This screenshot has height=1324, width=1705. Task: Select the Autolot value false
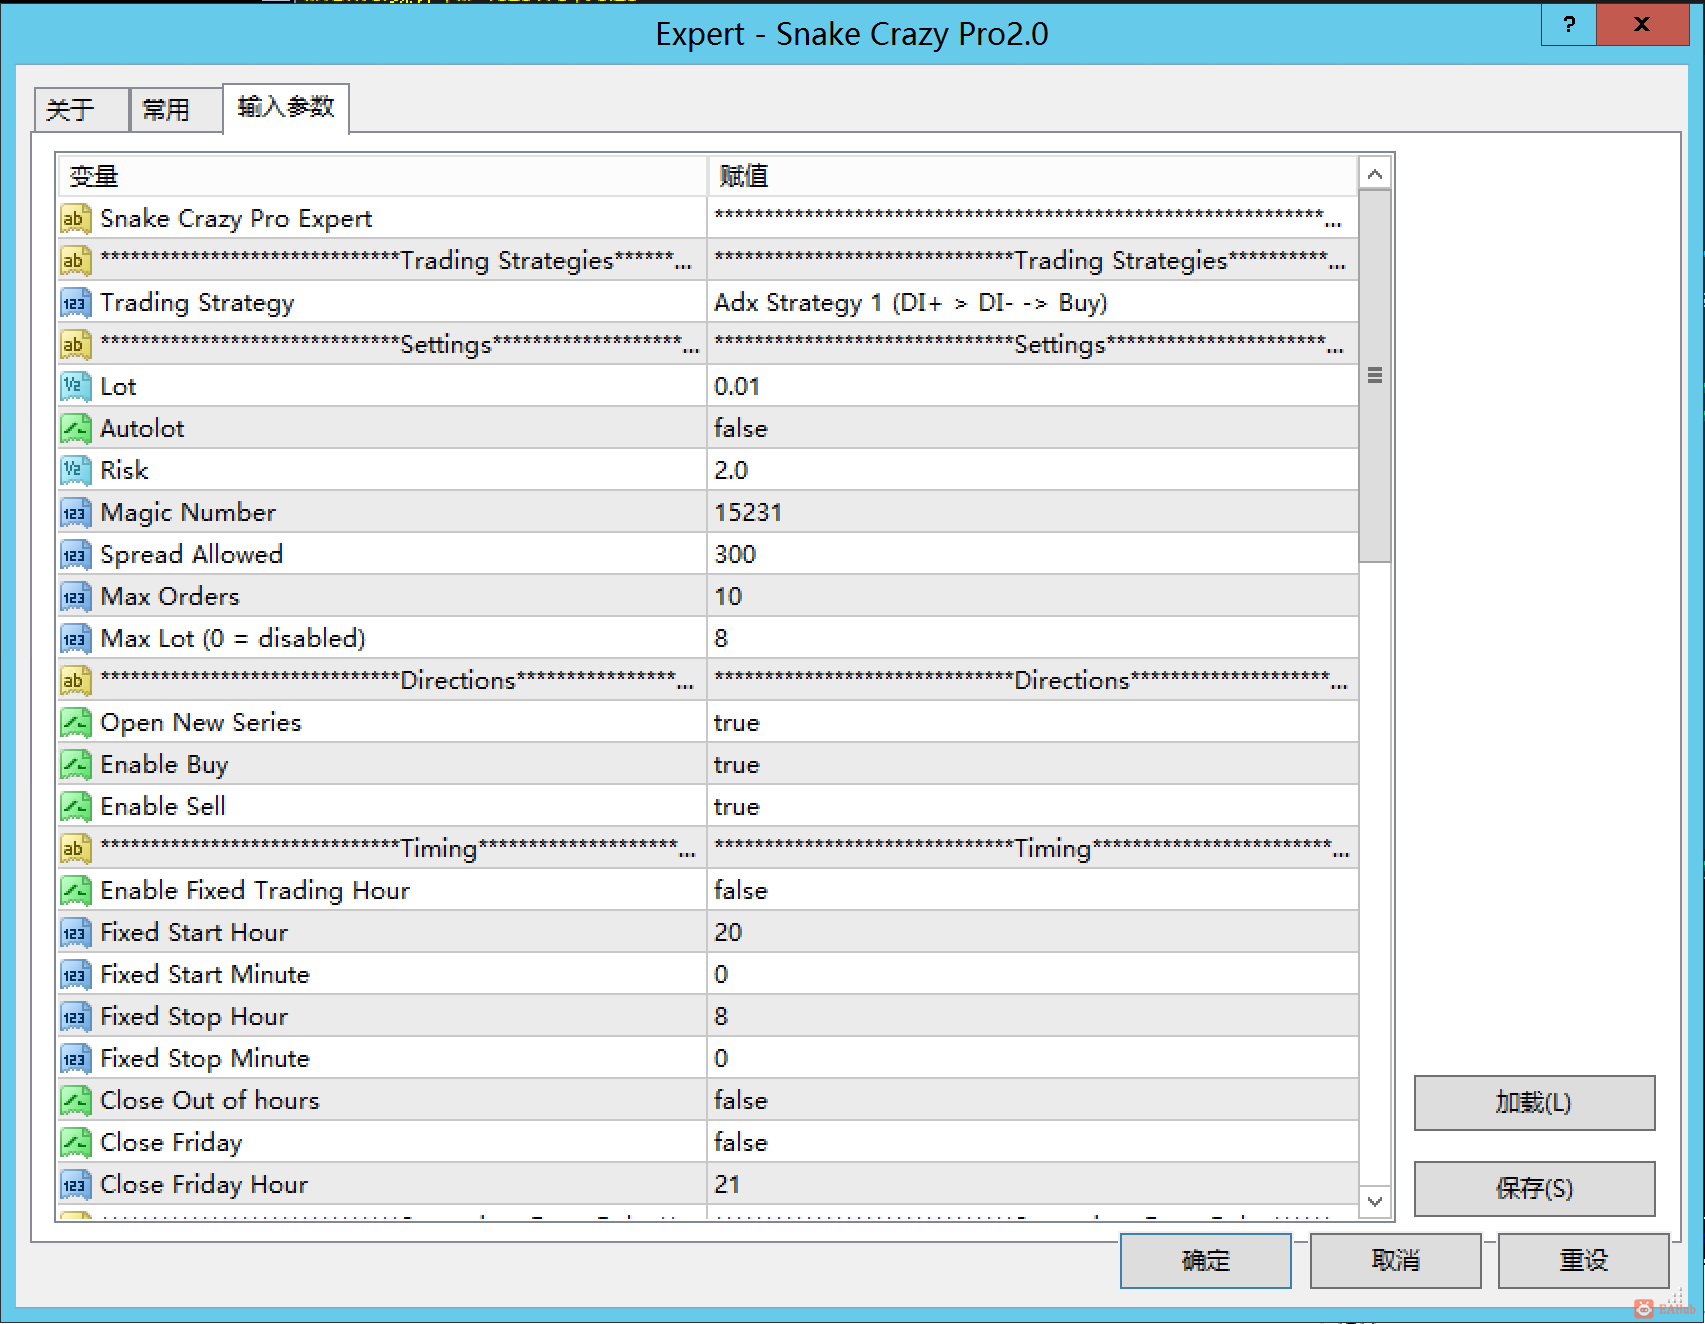tap(1032, 429)
